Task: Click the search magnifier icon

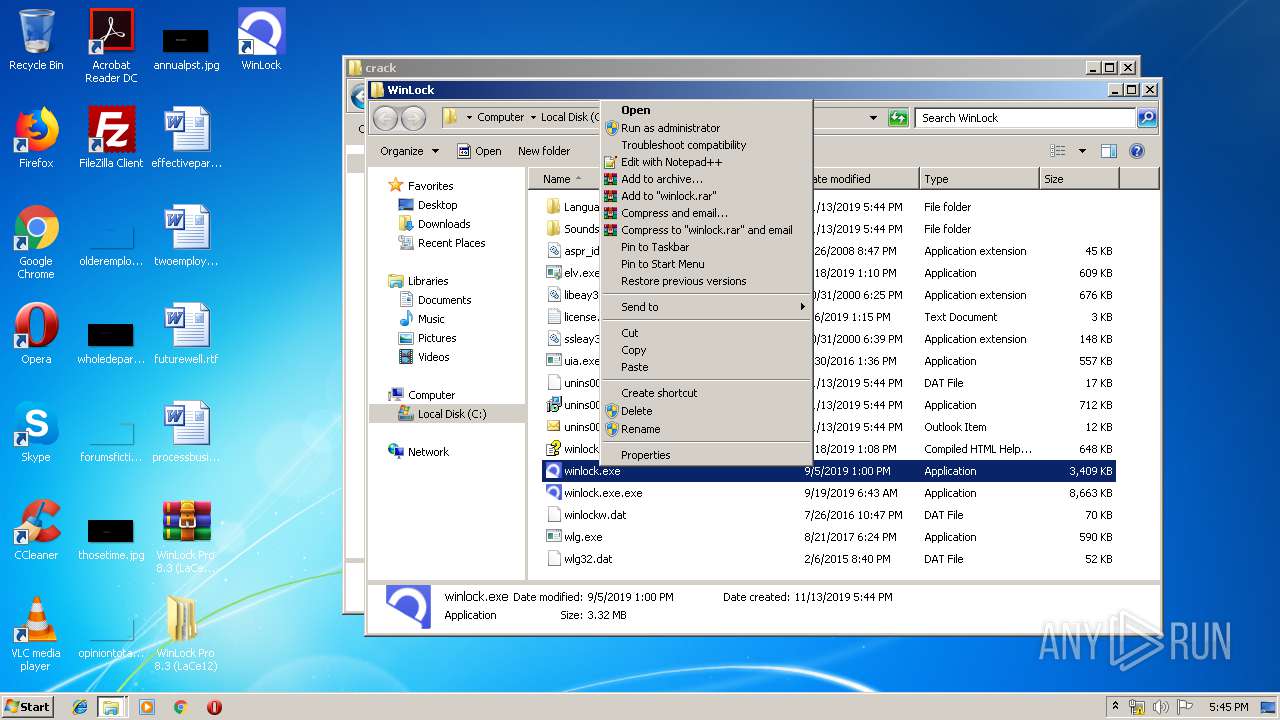Action: point(1146,118)
